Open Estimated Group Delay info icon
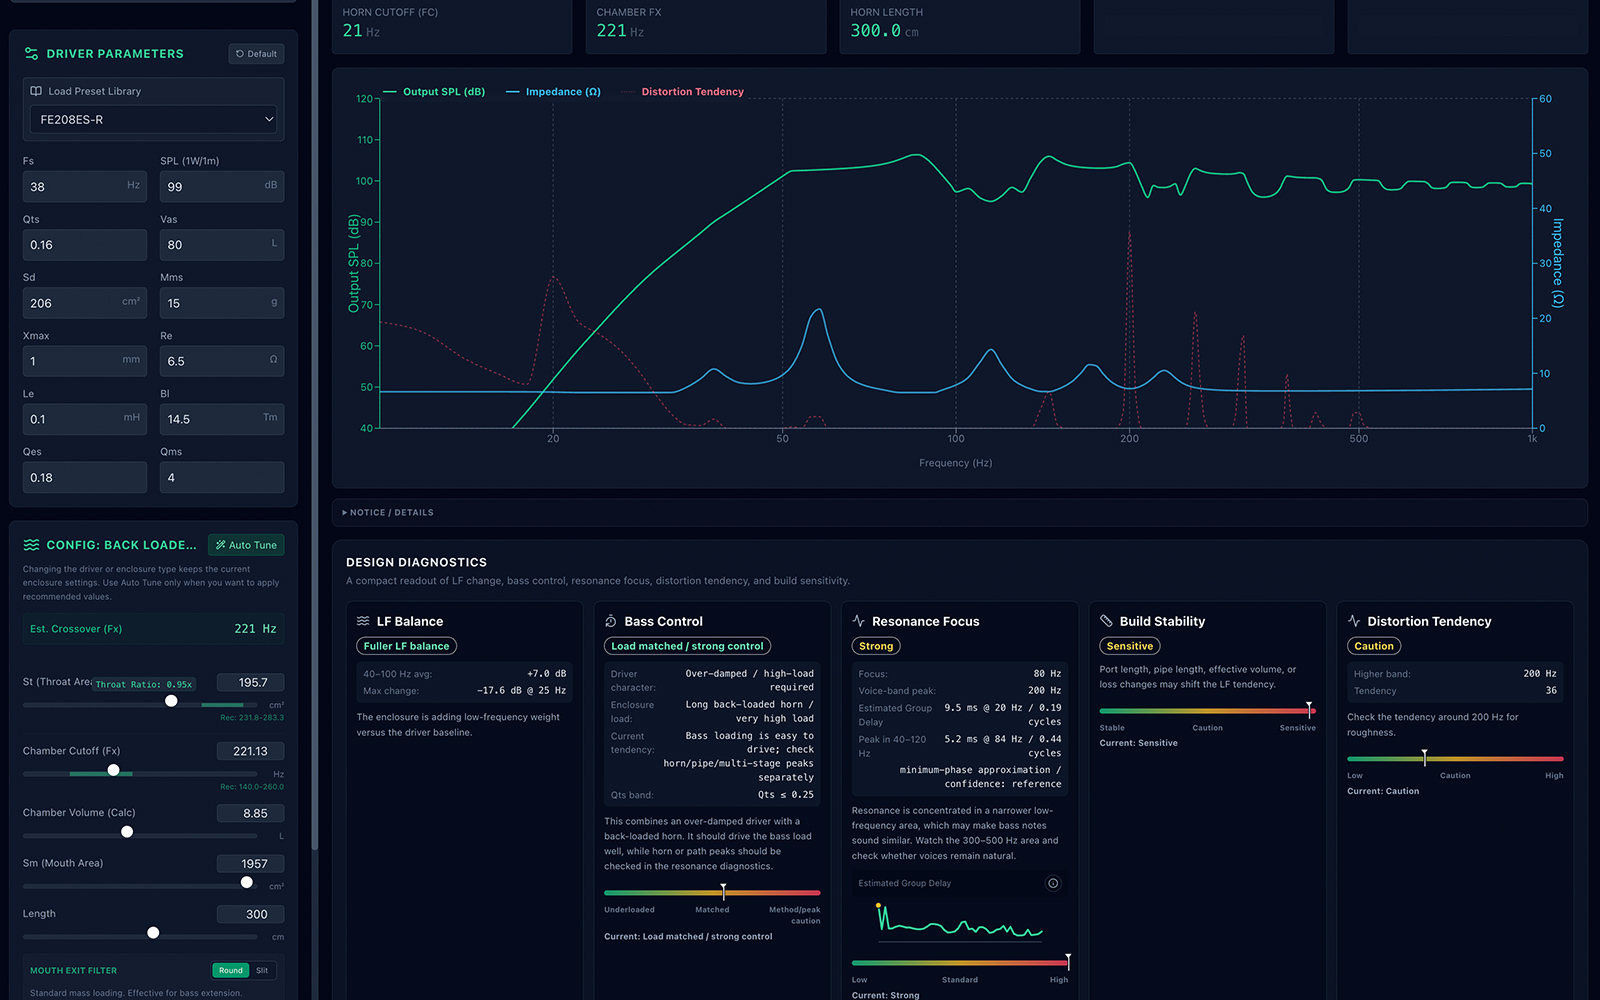Image resolution: width=1600 pixels, height=1000 pixels. [x=1053, y=883]
